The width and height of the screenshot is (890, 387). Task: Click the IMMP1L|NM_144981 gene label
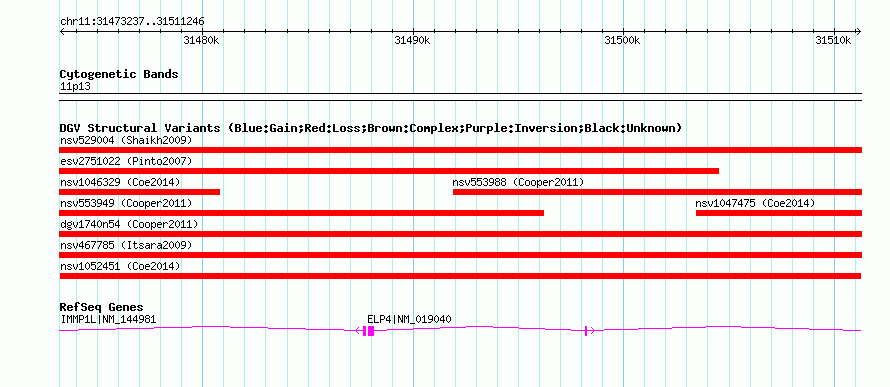(108, 319)
